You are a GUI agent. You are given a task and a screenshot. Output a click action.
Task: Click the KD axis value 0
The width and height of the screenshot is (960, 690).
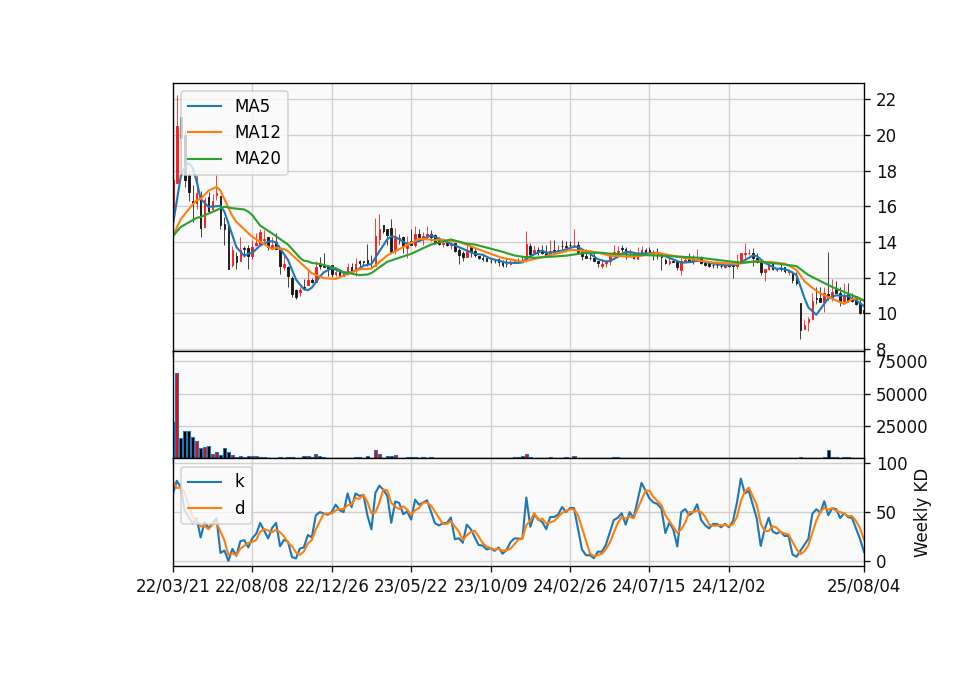881,561
